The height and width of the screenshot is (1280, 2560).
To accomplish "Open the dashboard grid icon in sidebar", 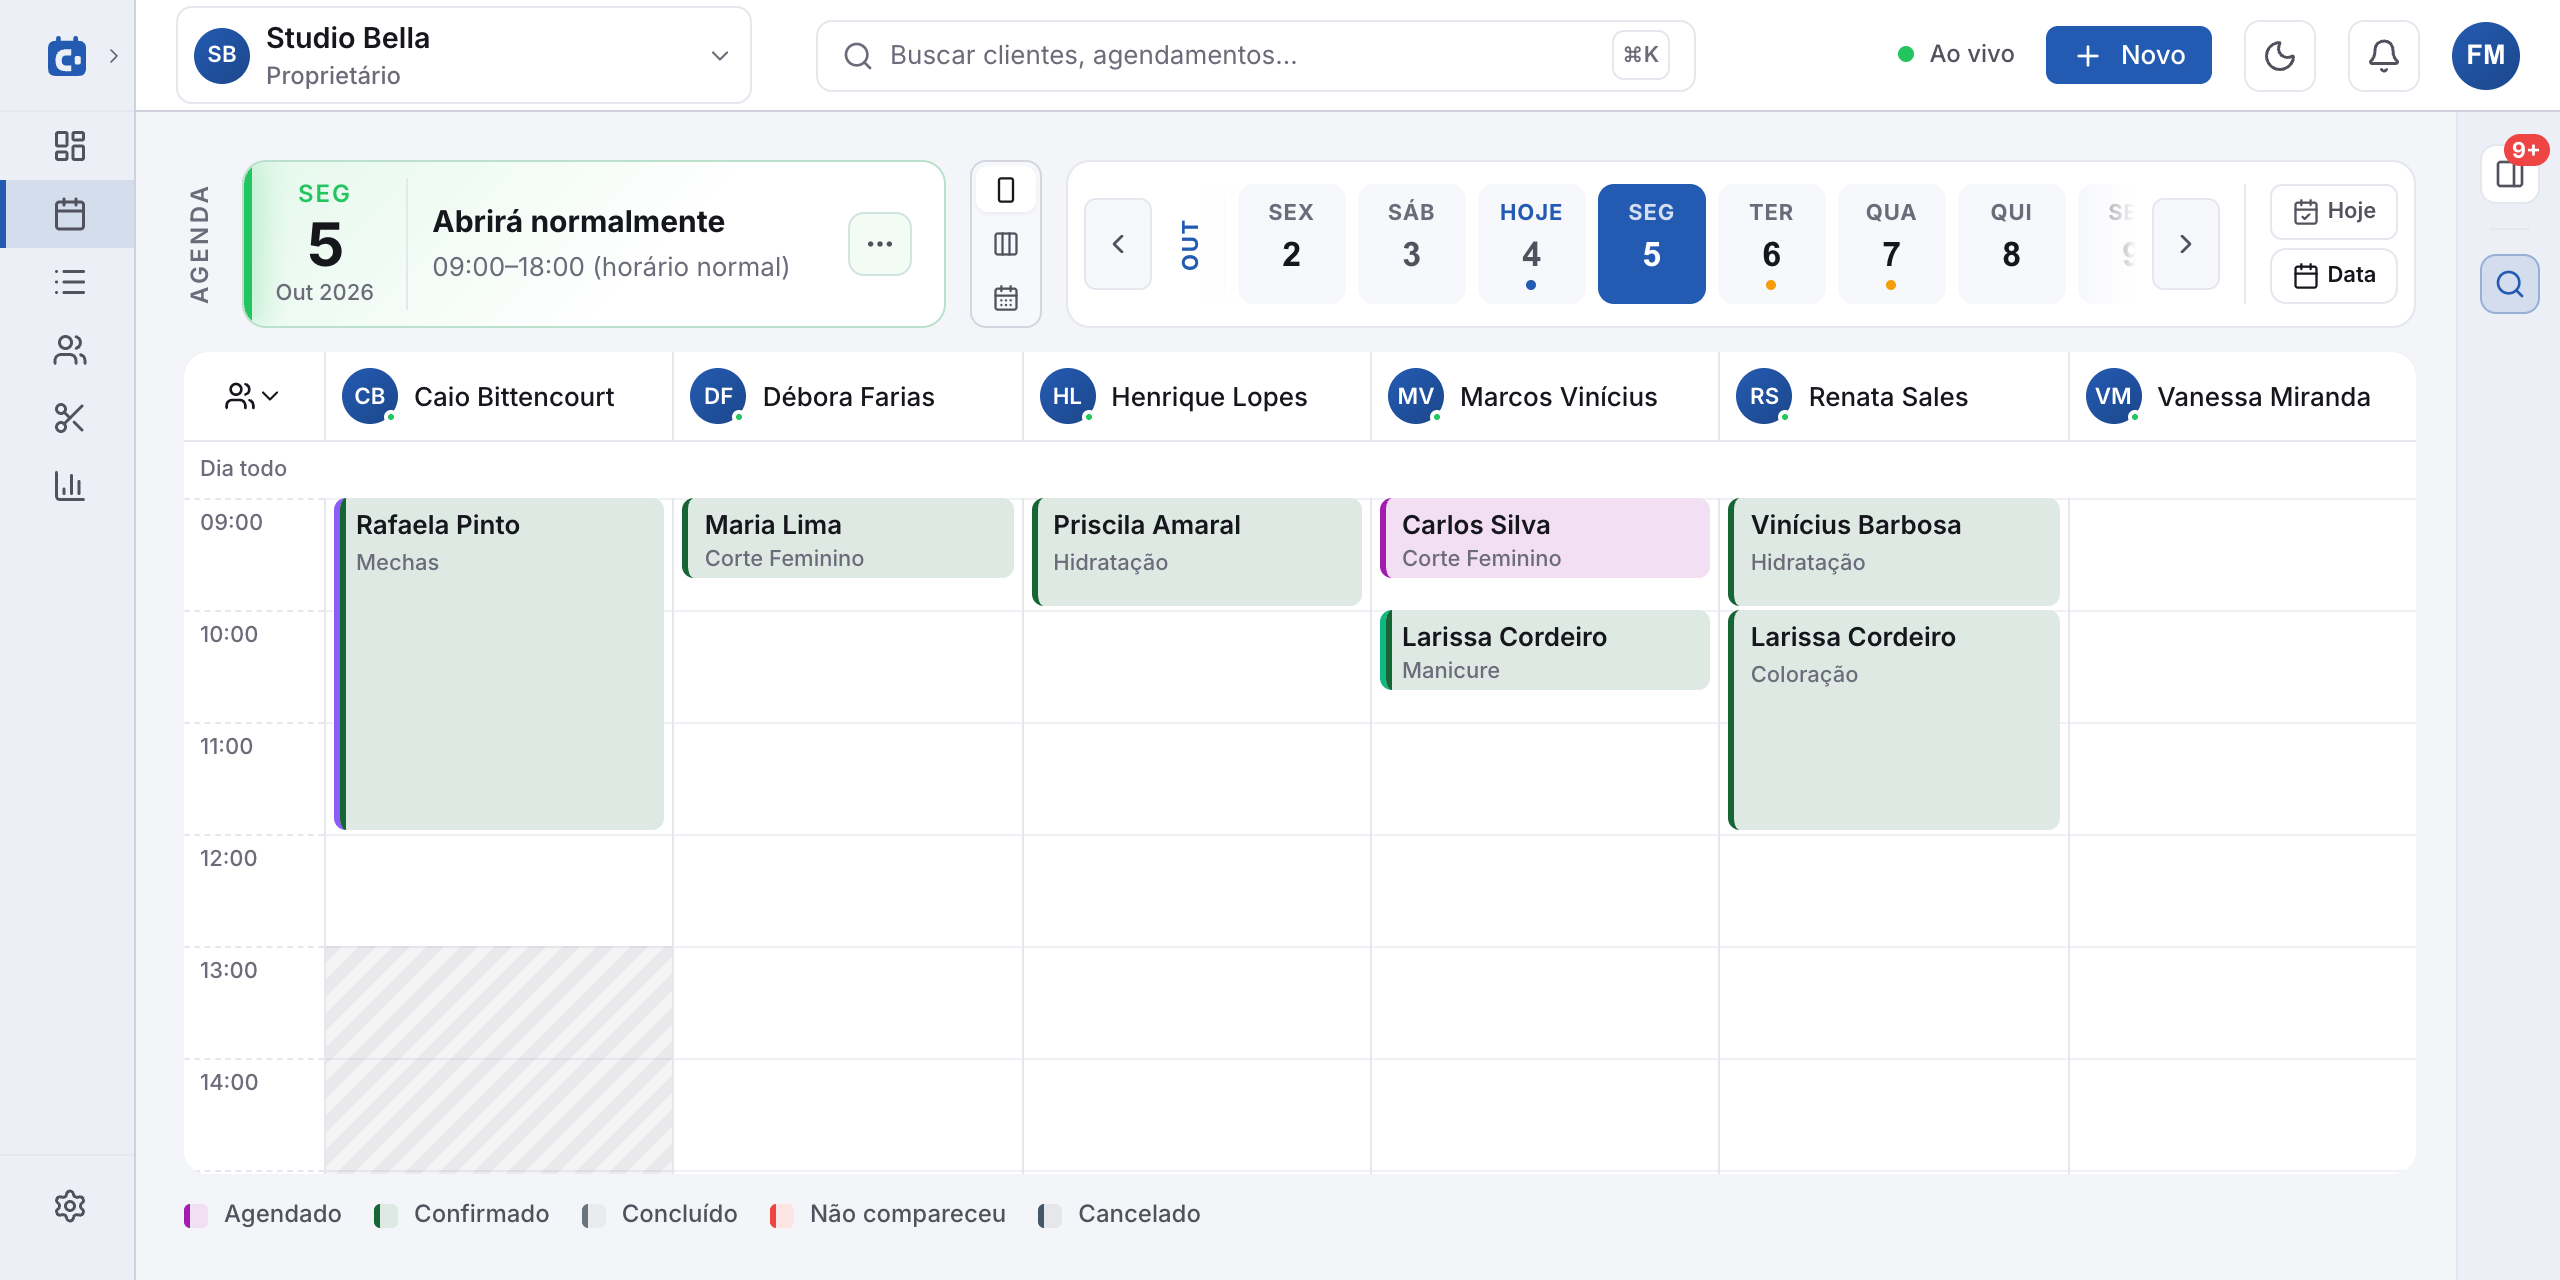I will [x=69, y=146].
